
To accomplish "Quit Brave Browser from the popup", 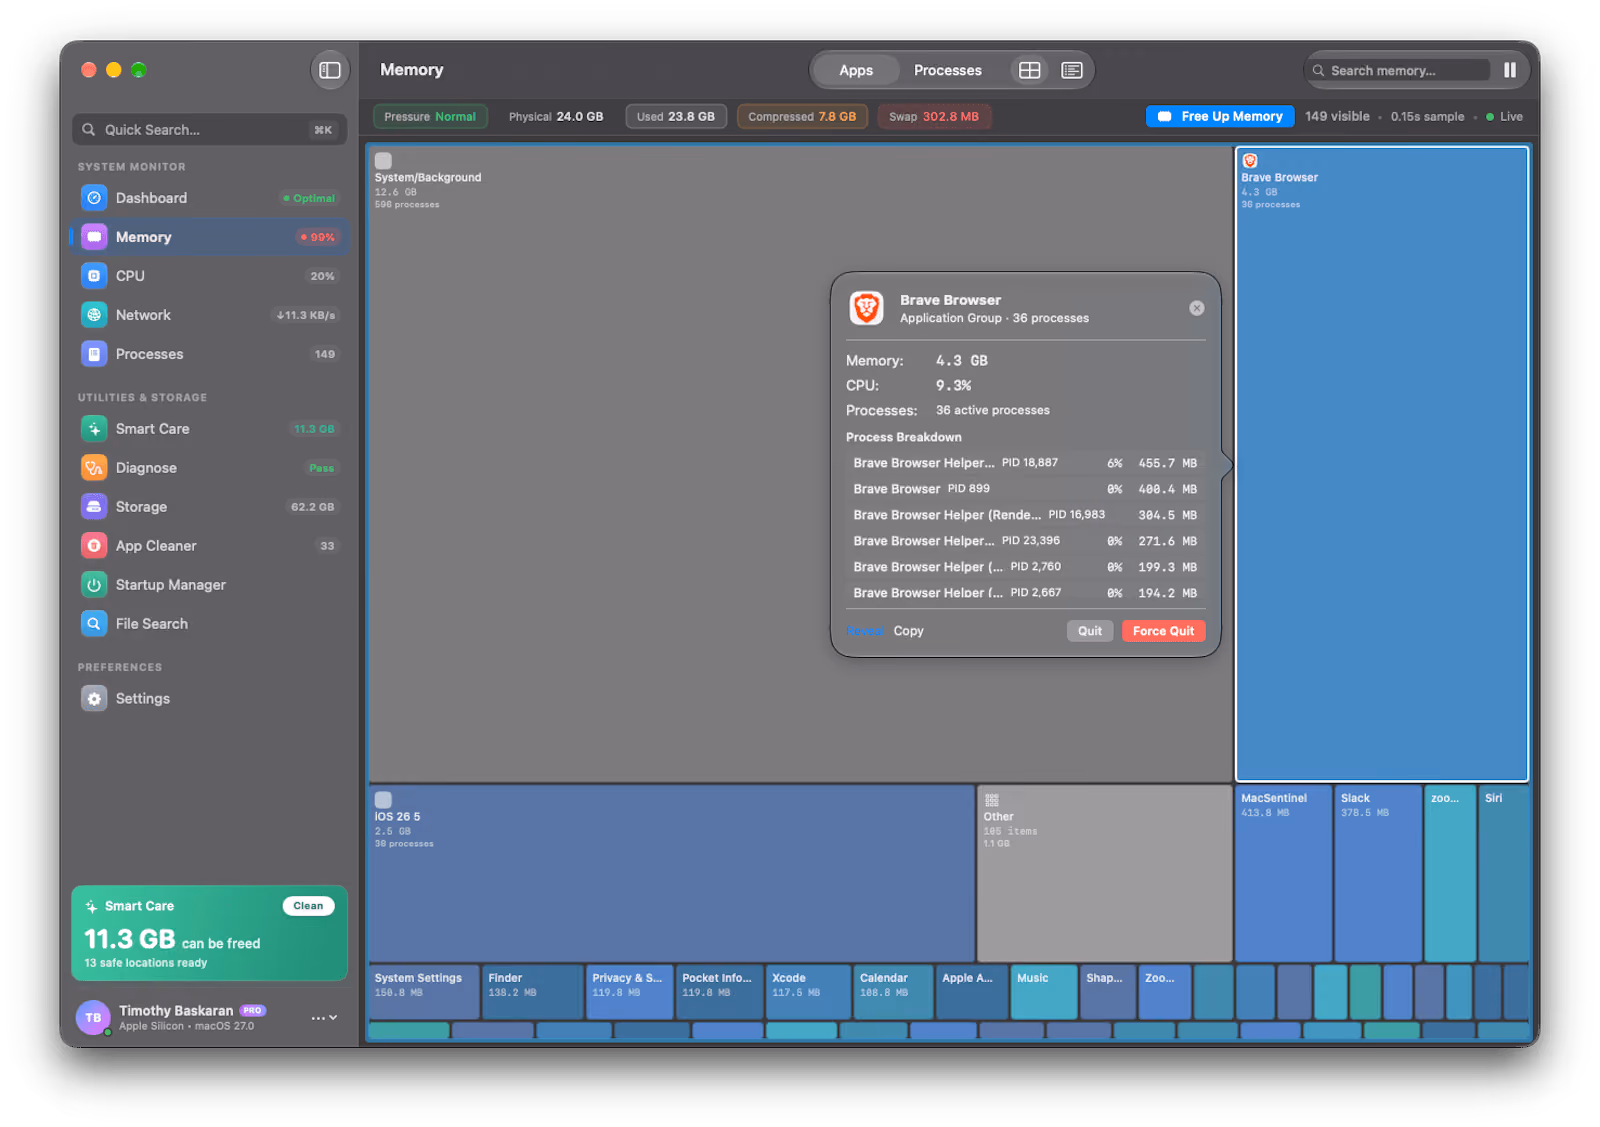I will 1089,631.
